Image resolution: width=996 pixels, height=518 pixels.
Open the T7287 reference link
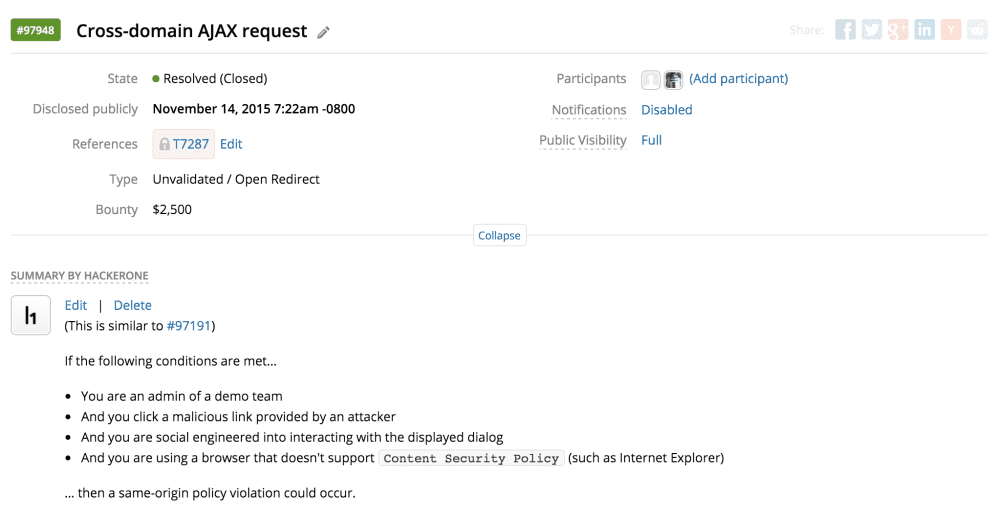point(190,144)
